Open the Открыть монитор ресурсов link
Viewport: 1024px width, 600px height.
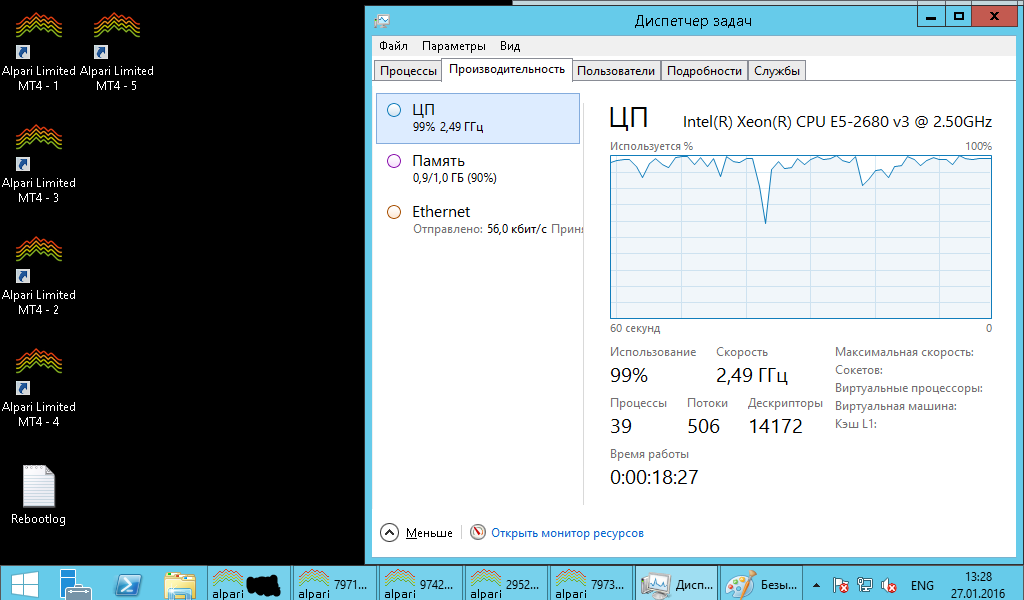[x=567, y=533]
